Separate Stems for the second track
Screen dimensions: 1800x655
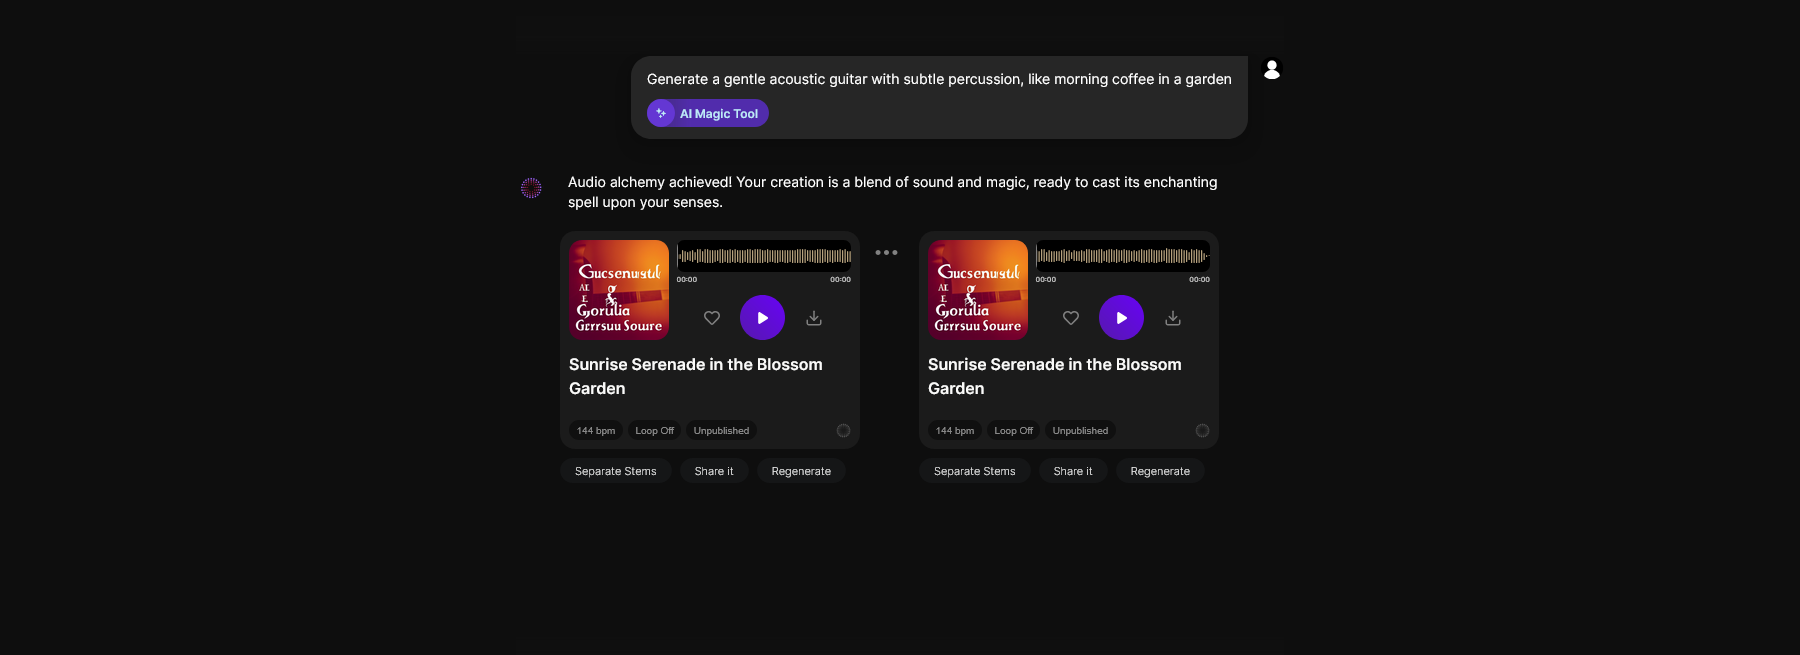coord(975,471)
